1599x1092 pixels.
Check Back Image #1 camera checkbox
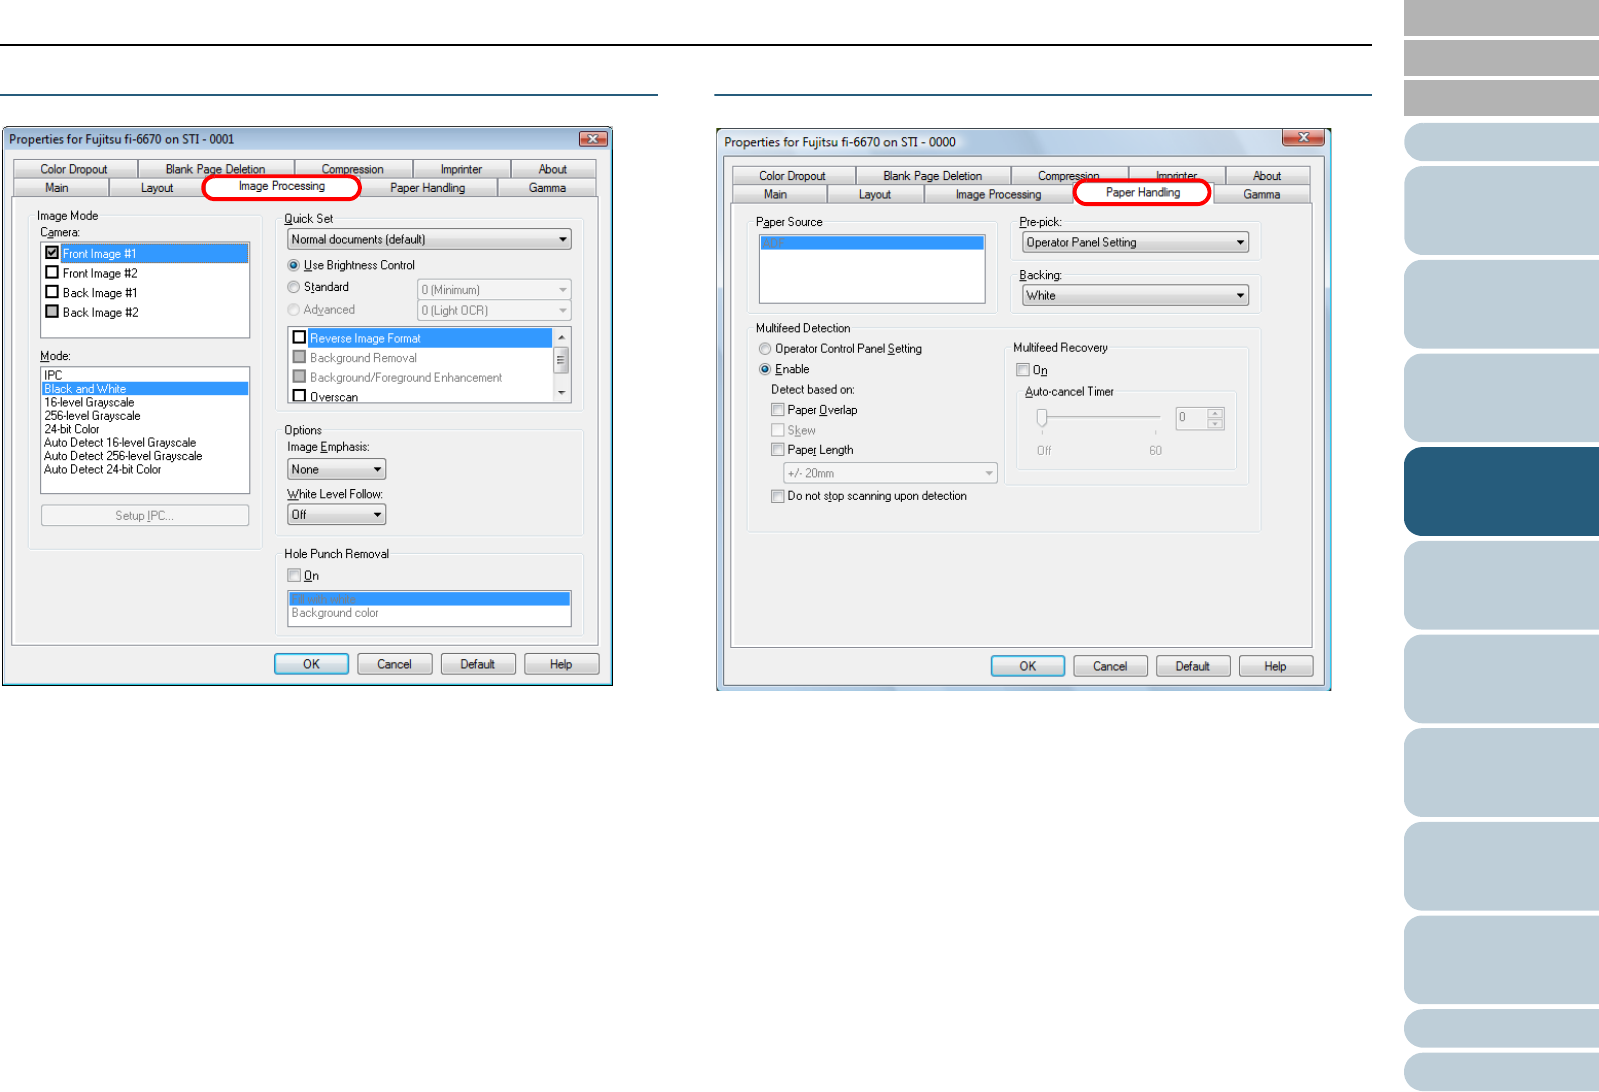(52, 292)
